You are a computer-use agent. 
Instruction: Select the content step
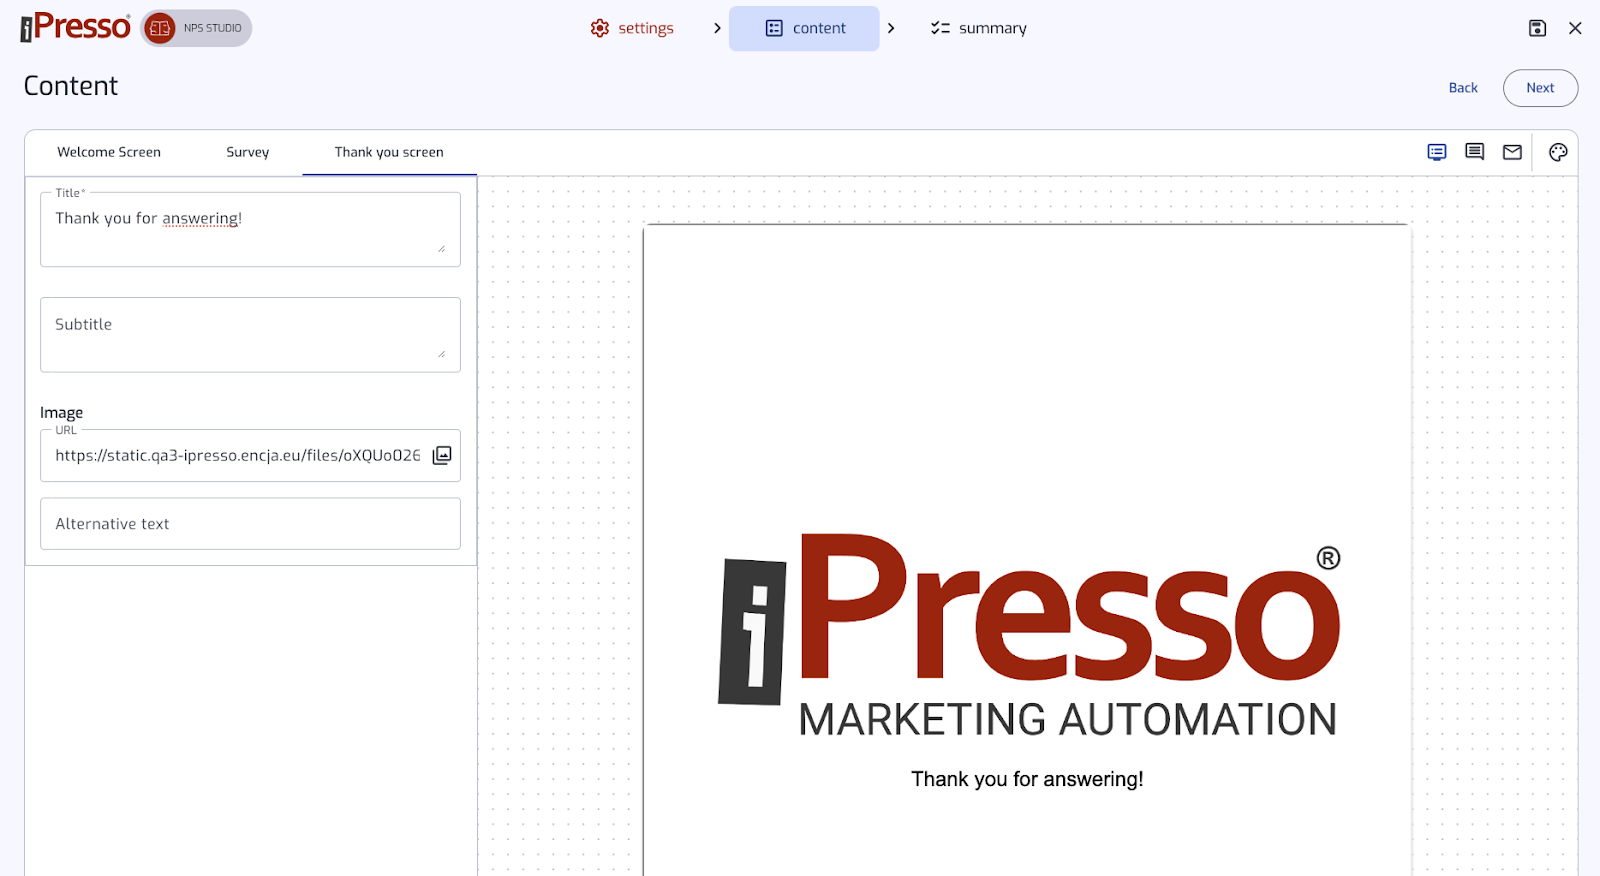(x=804, y=28)
